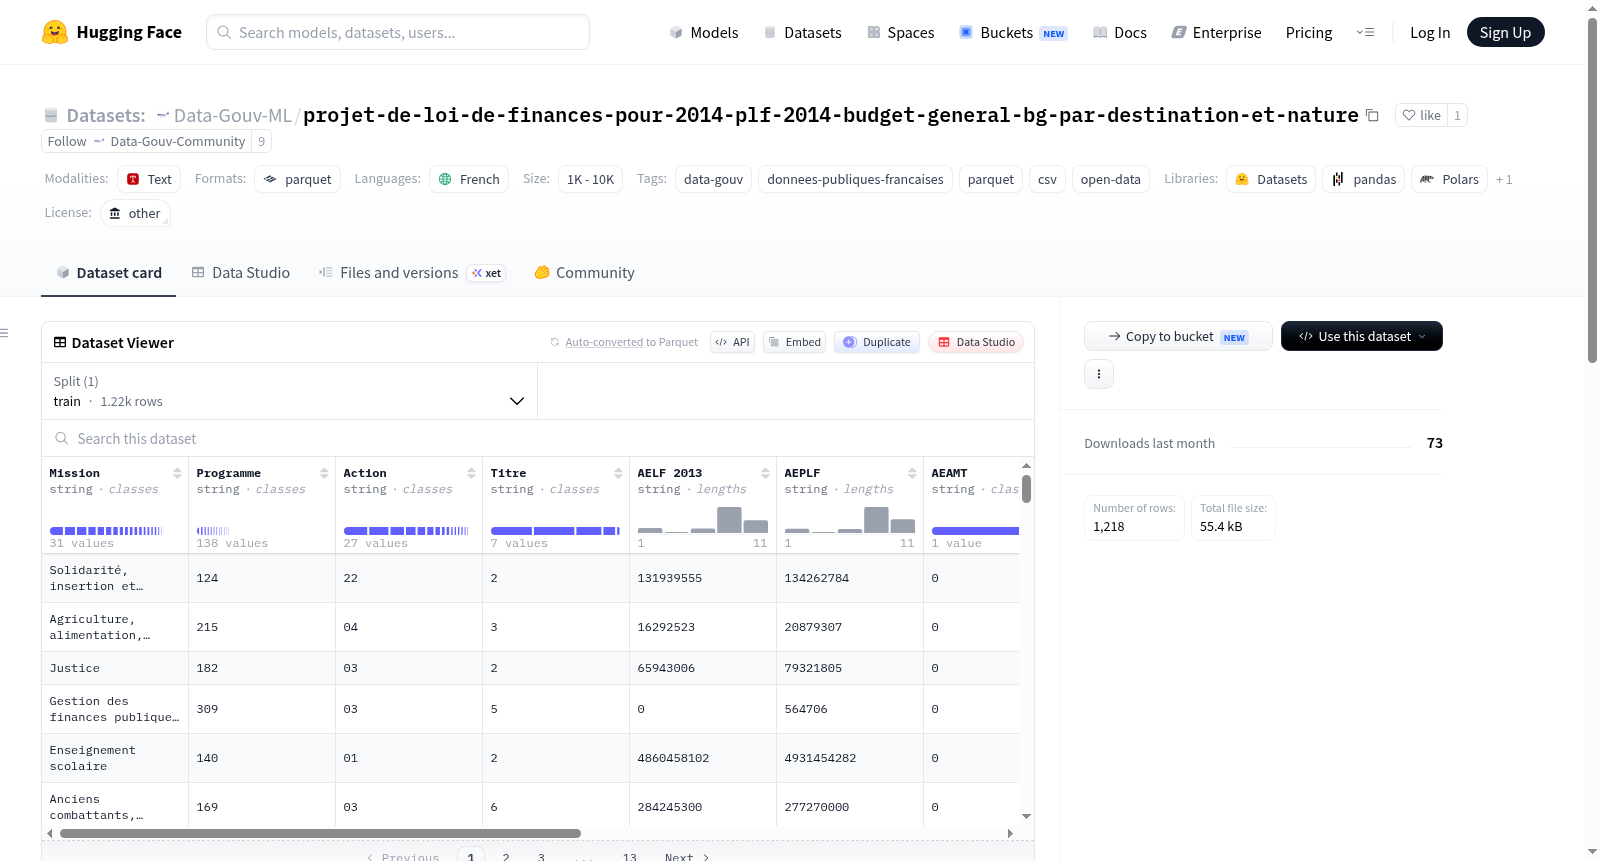
Task: Click the Log In link
Action: [1430, 33]
